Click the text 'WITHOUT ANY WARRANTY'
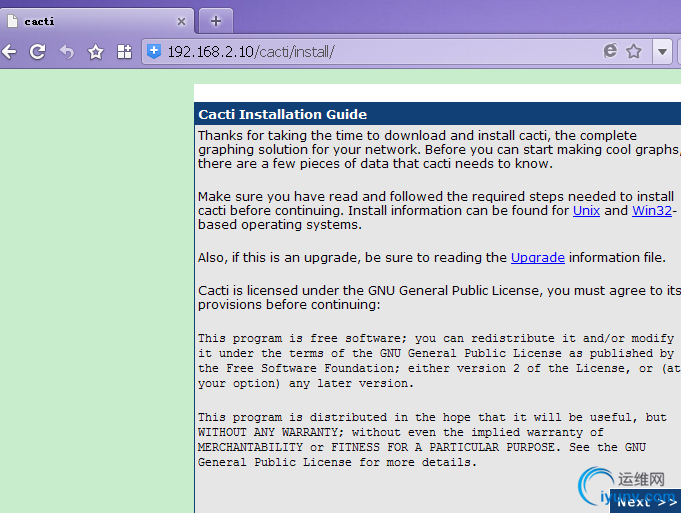The width and height of the screenshot is (681, 513). click(x=268, y=433)
